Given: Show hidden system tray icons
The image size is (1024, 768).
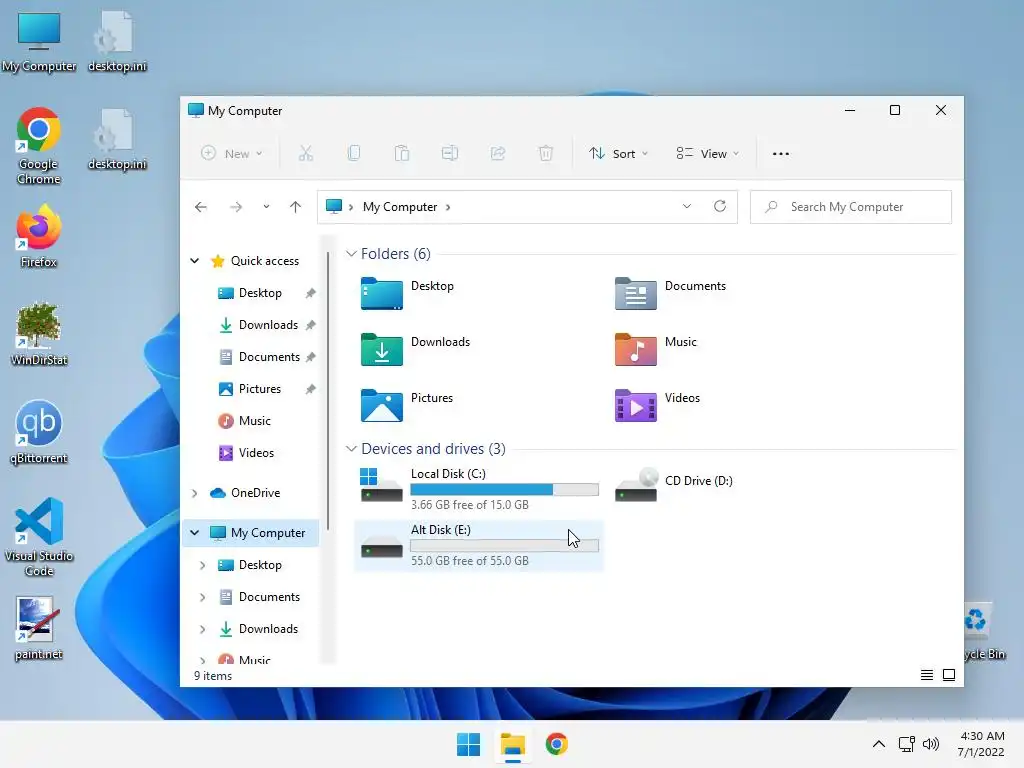Looking at the screenshot, I should click(879, 744).
